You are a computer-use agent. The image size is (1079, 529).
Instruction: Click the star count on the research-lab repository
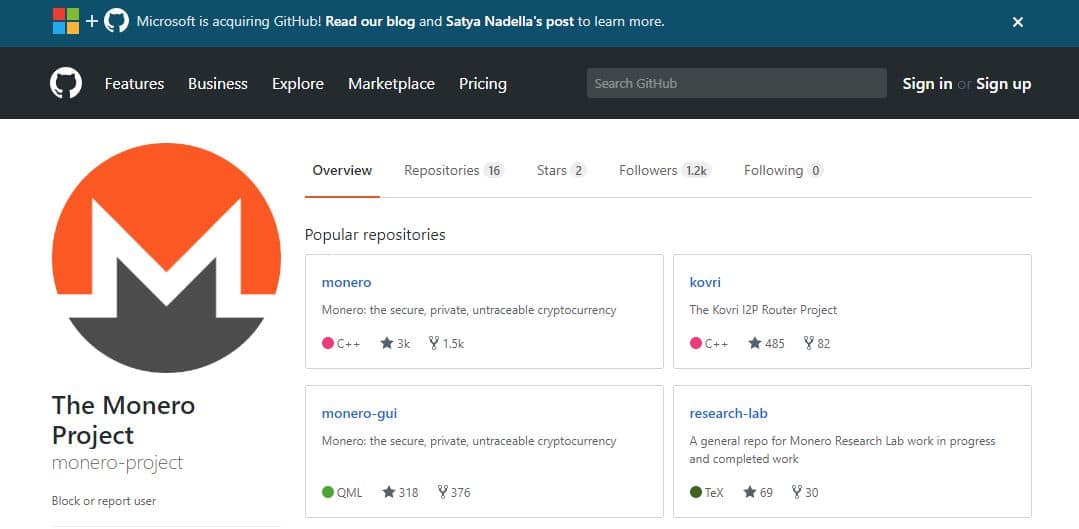758,492
